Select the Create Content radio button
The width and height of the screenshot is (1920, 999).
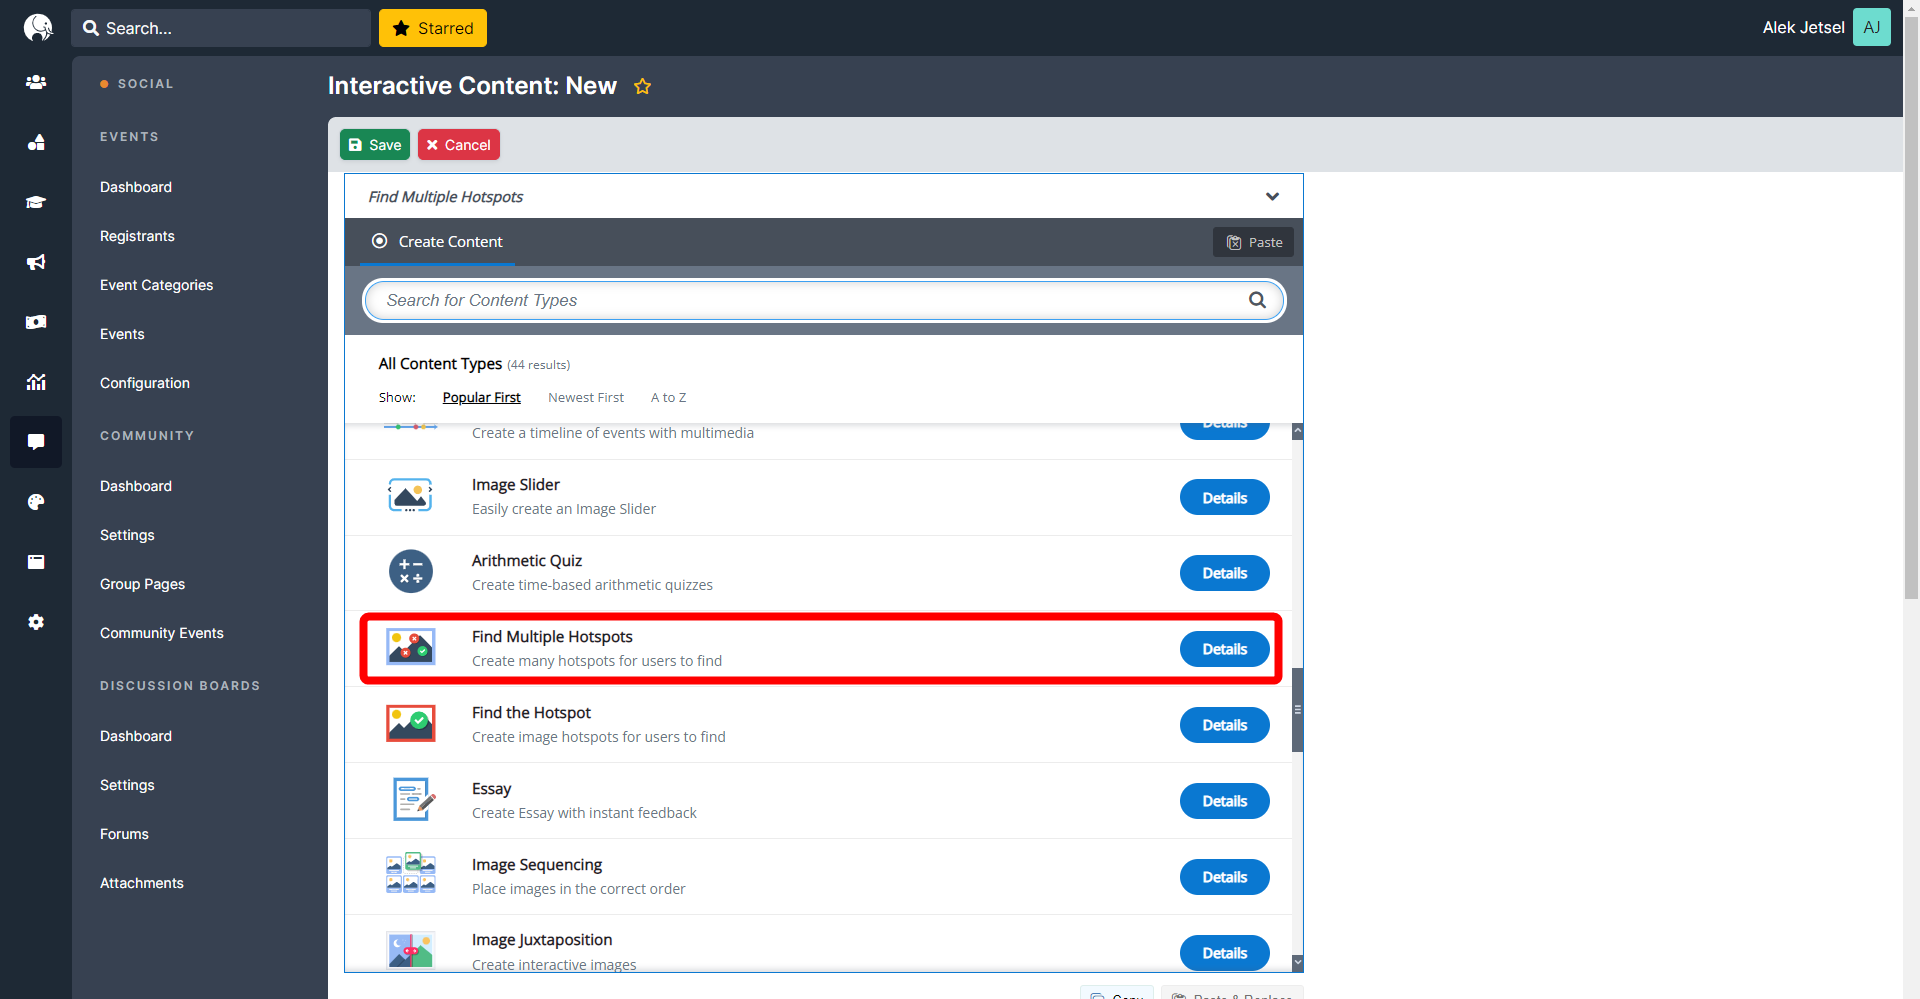click(x=380, y=241)
